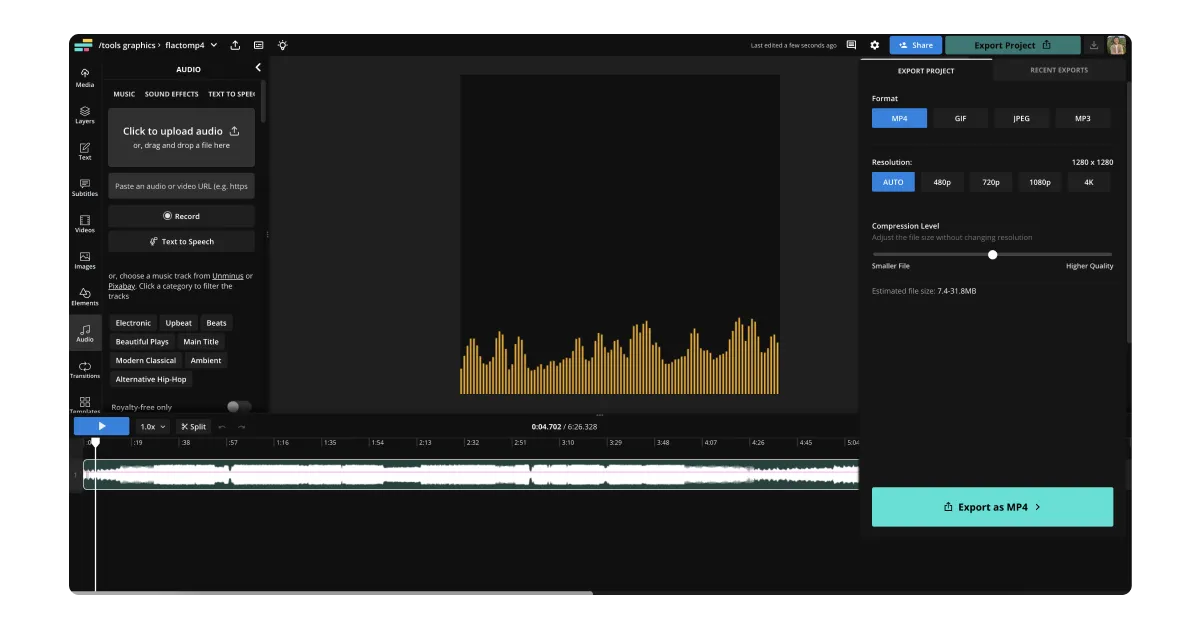Click the blue Play button

pyautogui.click(x=102, y=426)
